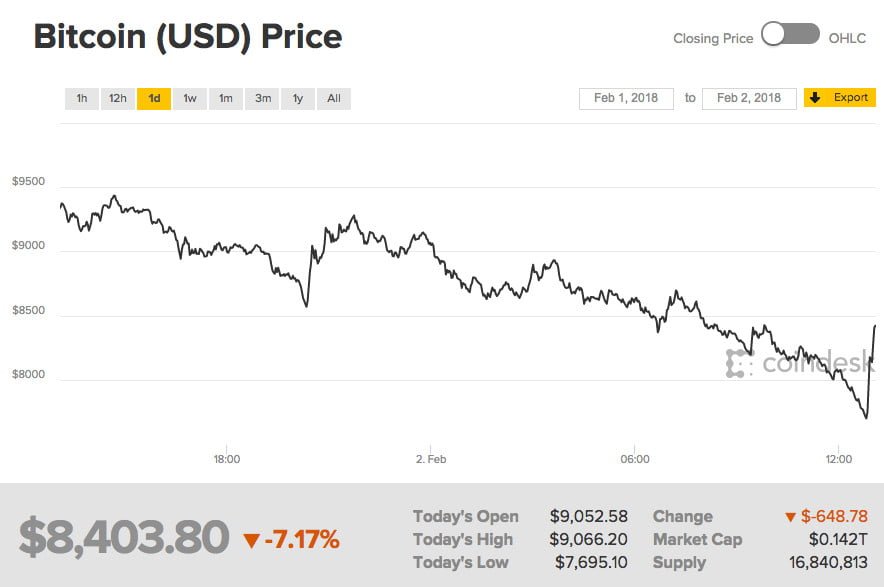Click the $8,403.80 current price
Screen dimensions: 884x587
[124, 538]
